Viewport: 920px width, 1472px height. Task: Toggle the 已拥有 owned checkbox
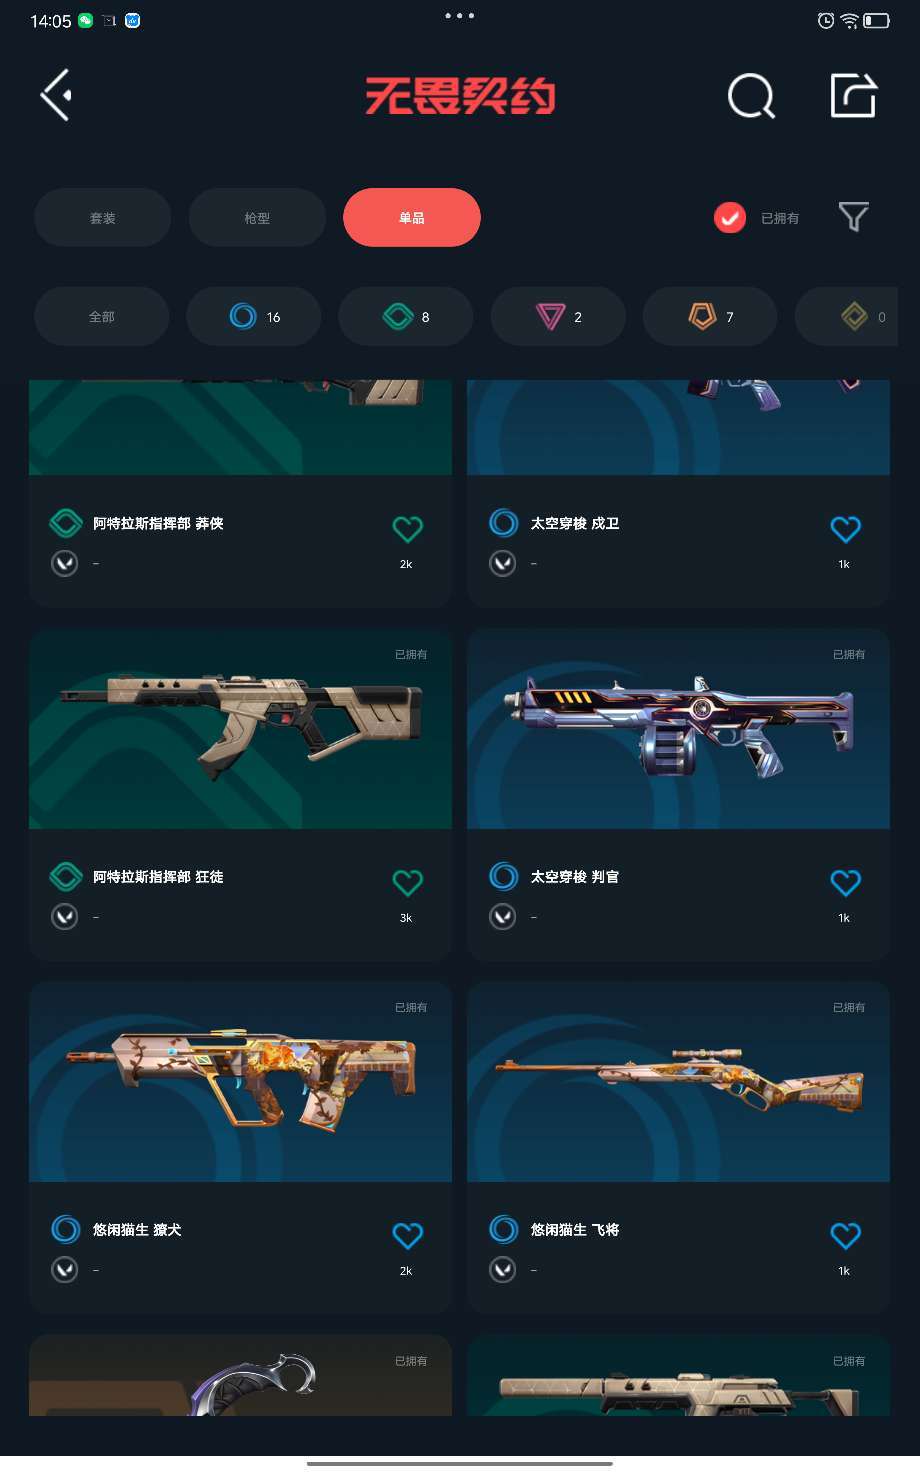730,217
